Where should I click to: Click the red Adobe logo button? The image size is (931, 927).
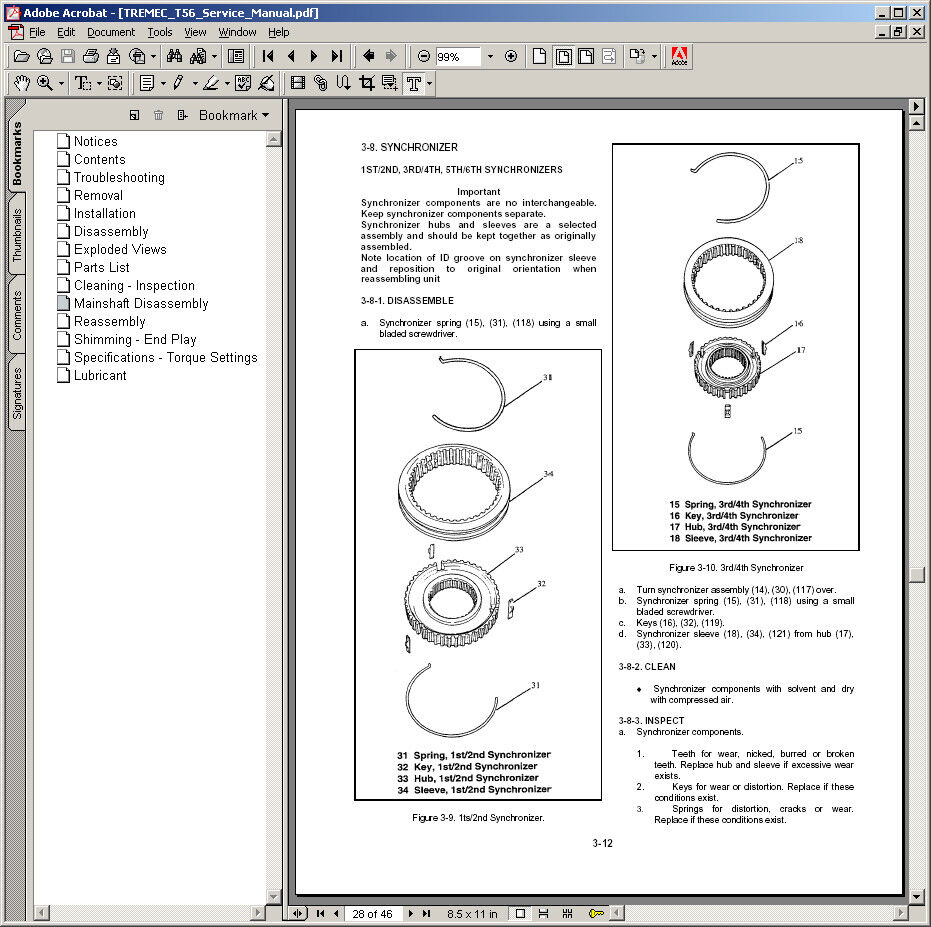point(679,56)
